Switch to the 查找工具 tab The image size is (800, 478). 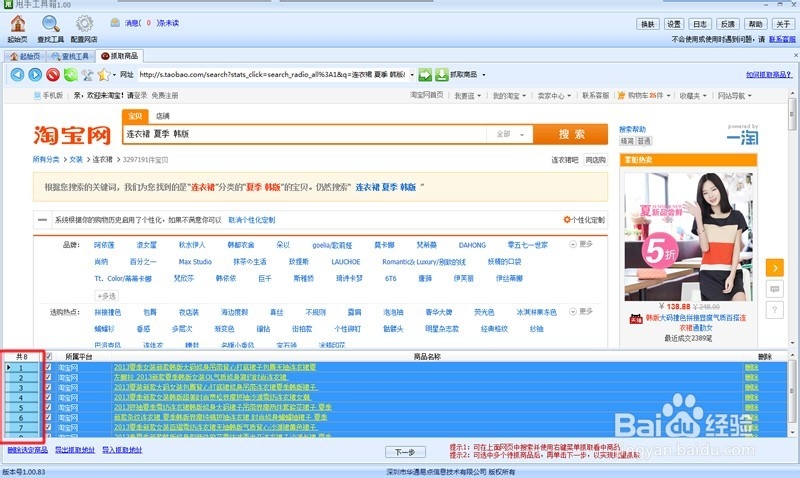tap(70, 56)
